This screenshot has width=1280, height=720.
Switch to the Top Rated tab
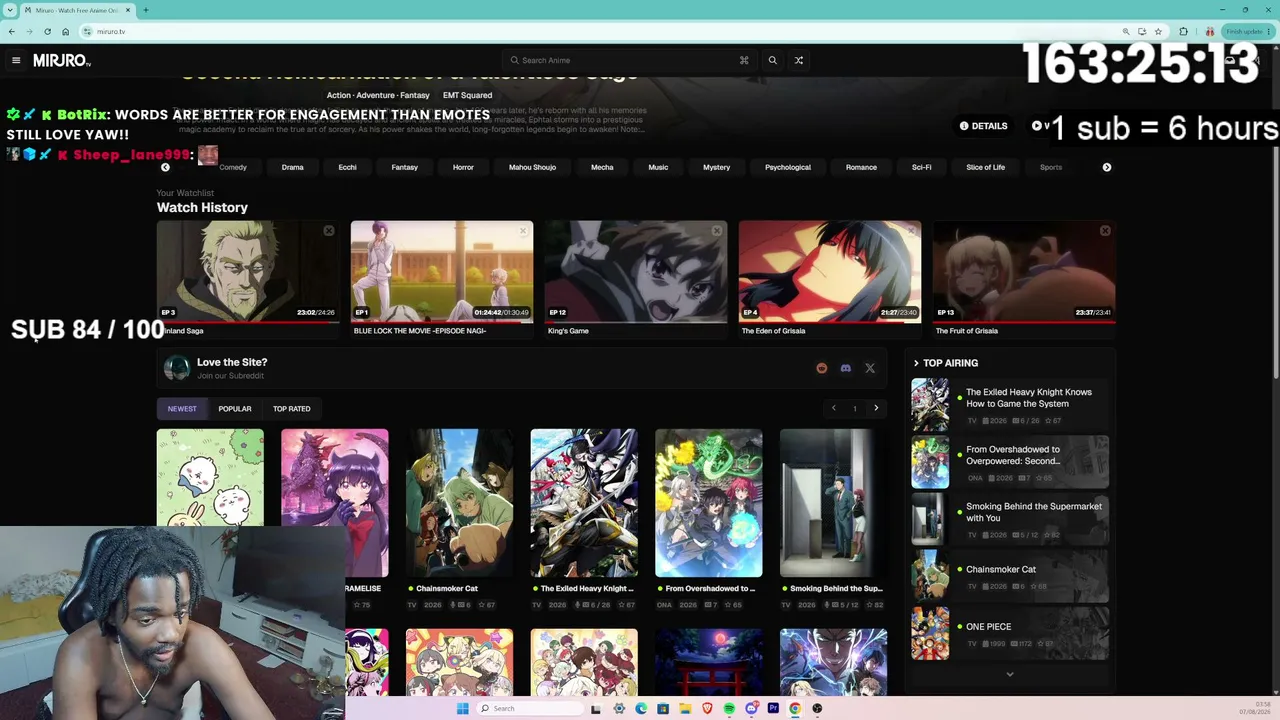(292, 409)
